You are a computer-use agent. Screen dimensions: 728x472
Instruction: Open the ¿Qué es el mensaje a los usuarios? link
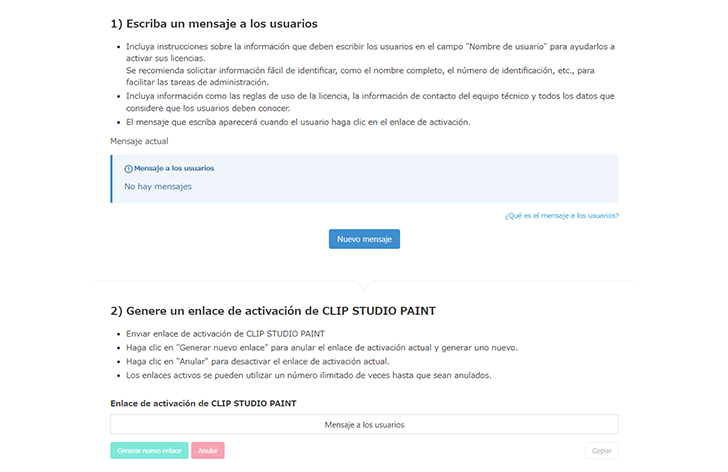click(x=561, y=215)
